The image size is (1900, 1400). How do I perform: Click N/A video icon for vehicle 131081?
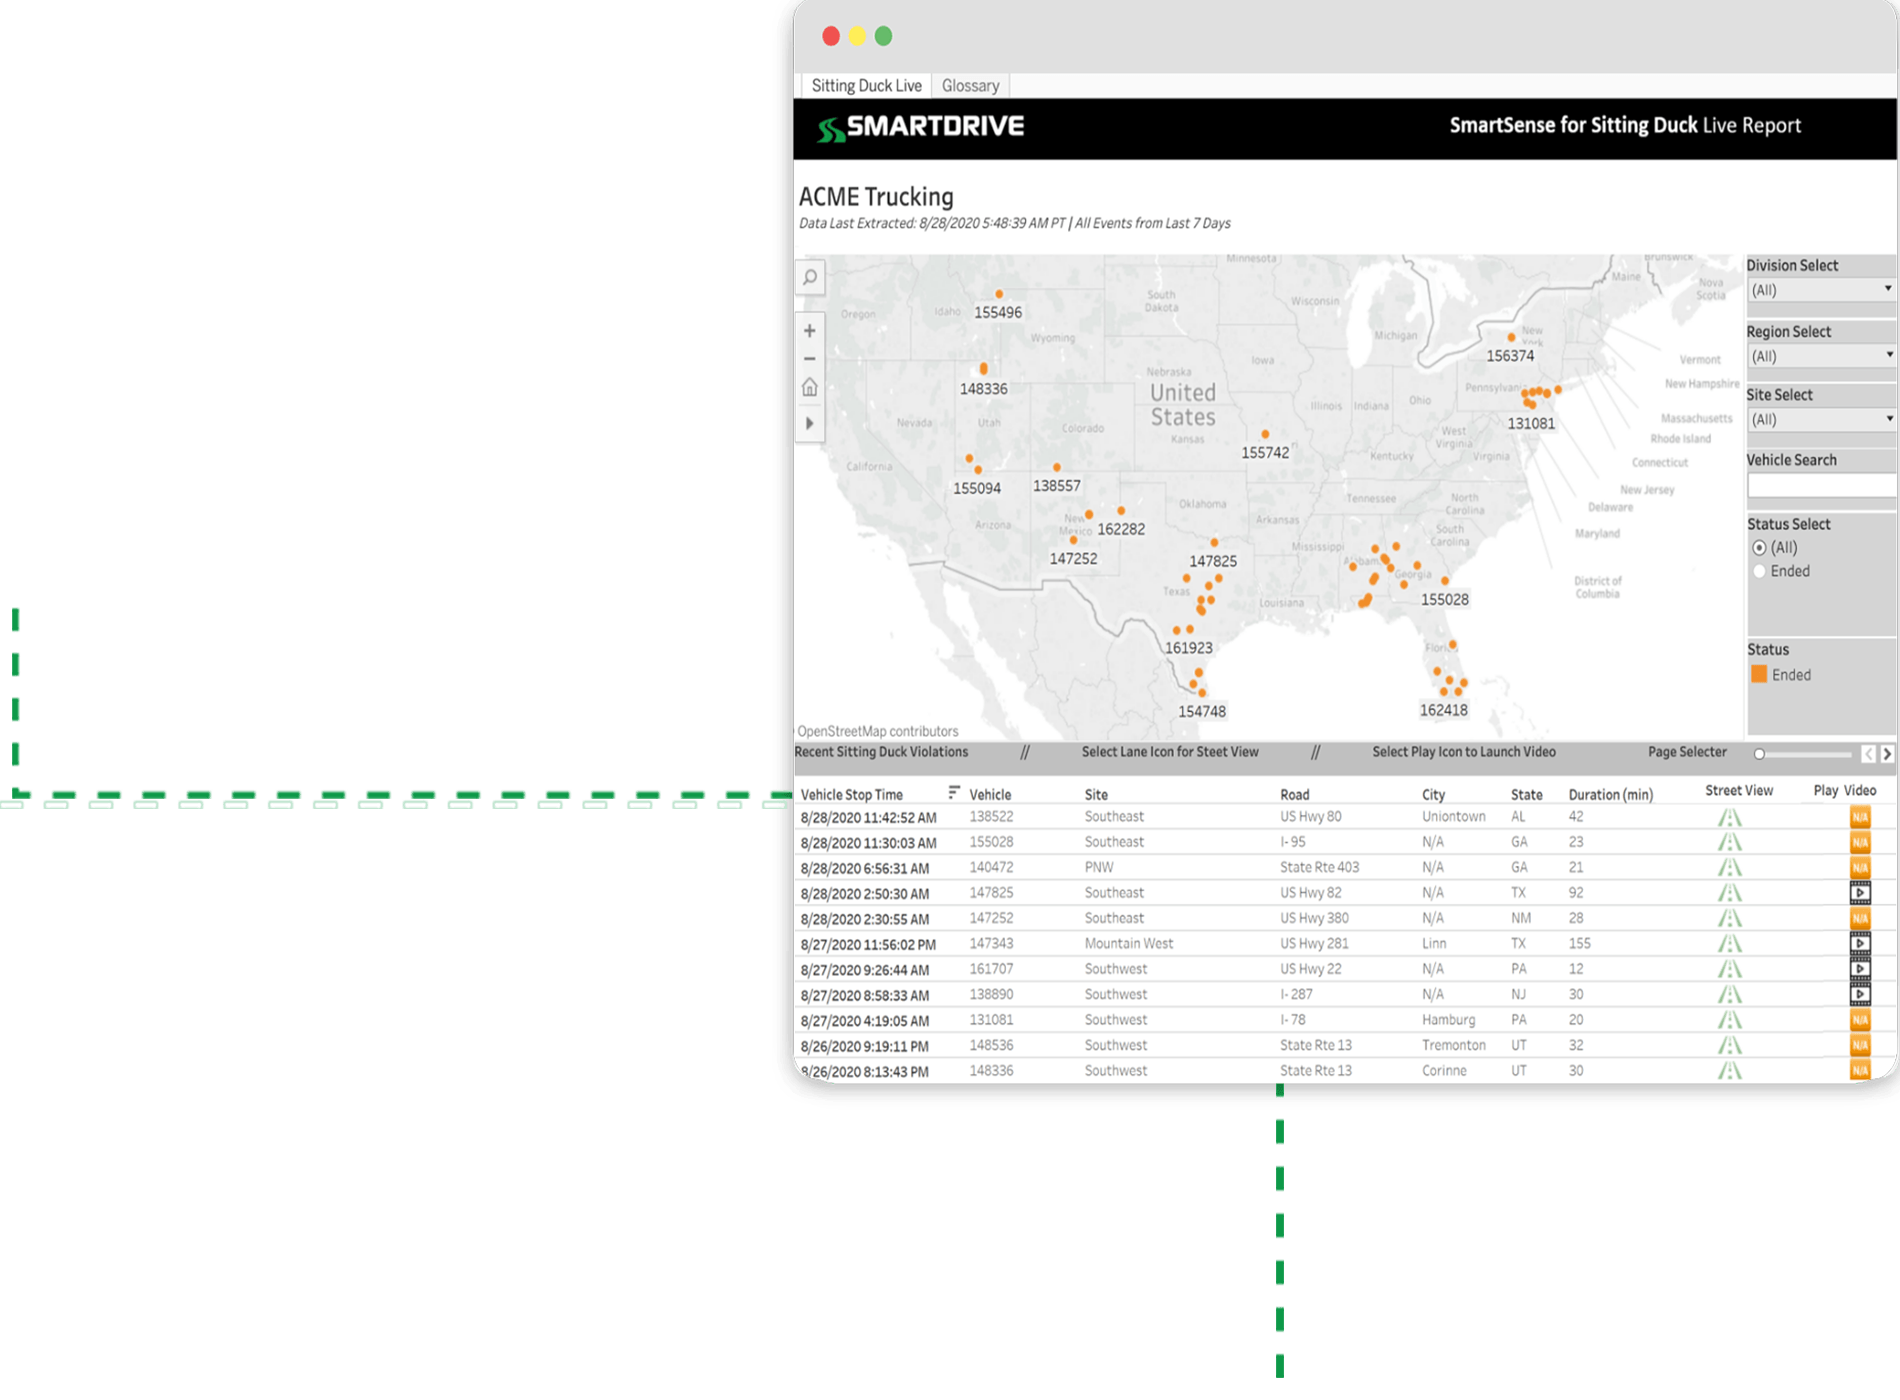tap(1860, 1021)
